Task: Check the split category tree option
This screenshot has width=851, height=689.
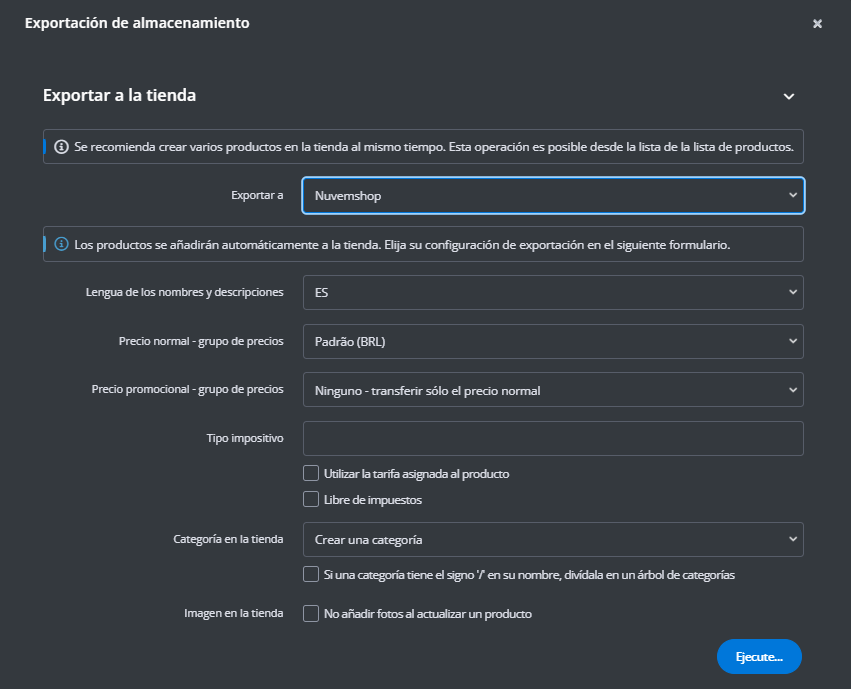Action: 311,575
